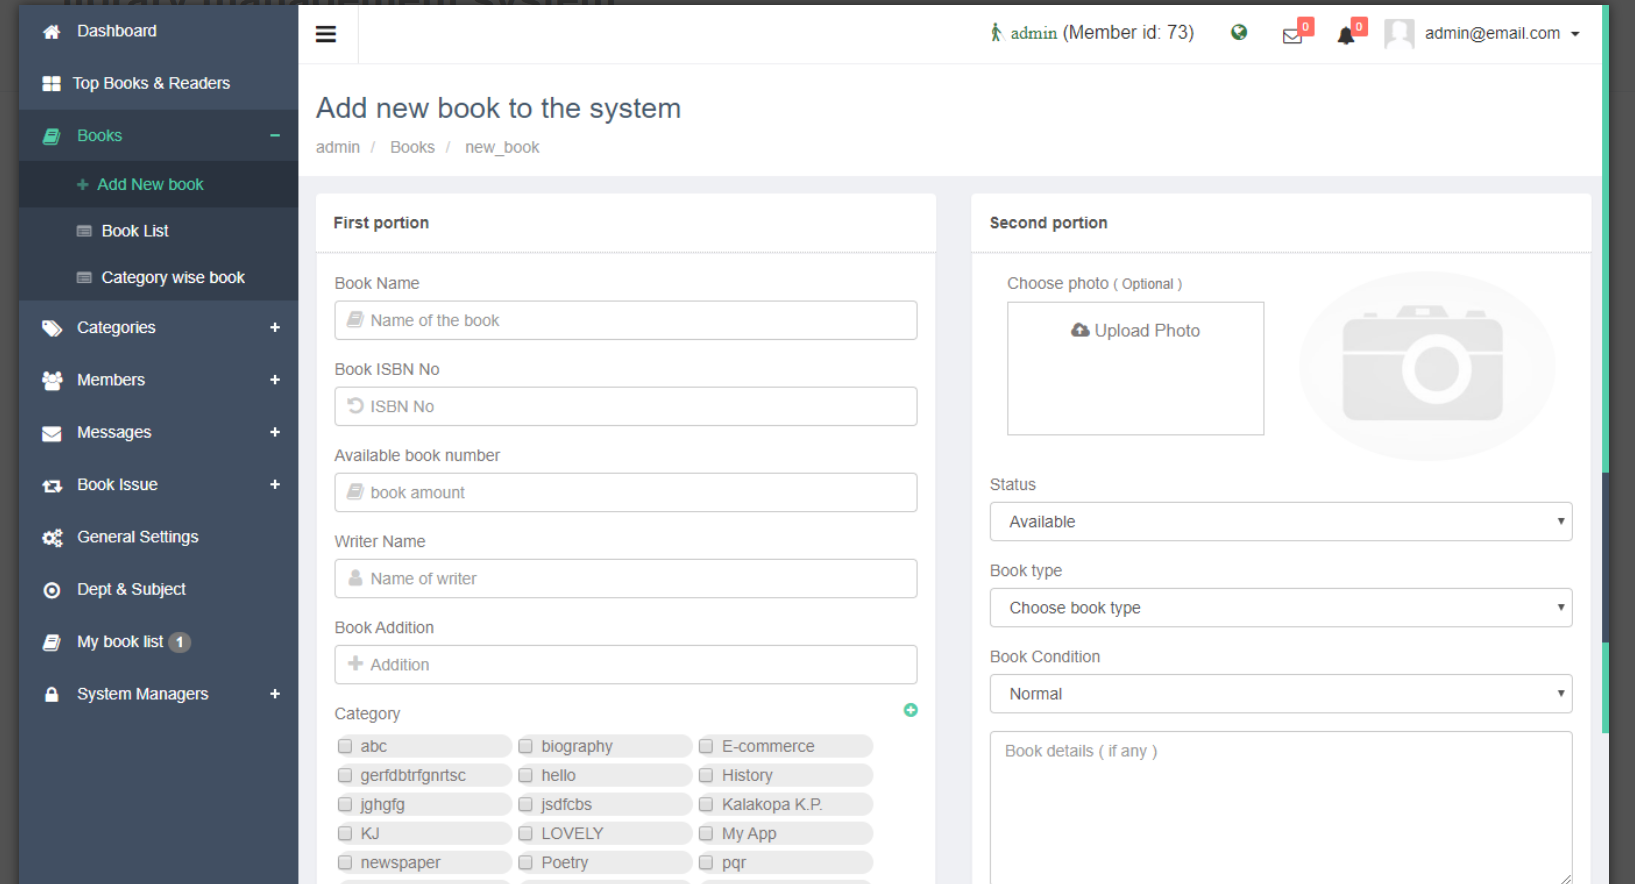The image size is (1635, 884).
Task: Click the hamburger menu toggle icon
Action: click(x=325, y=34)
